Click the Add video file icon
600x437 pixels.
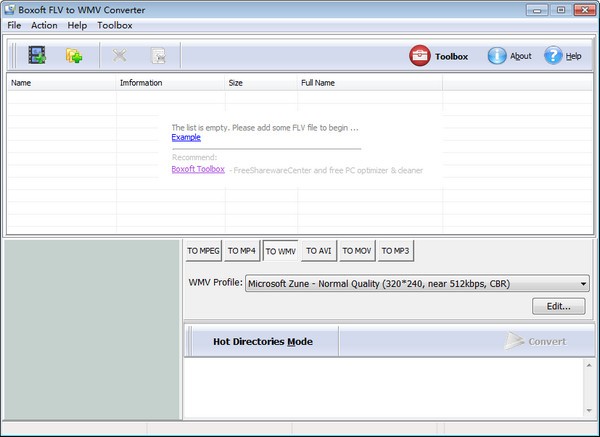[38, 56]
